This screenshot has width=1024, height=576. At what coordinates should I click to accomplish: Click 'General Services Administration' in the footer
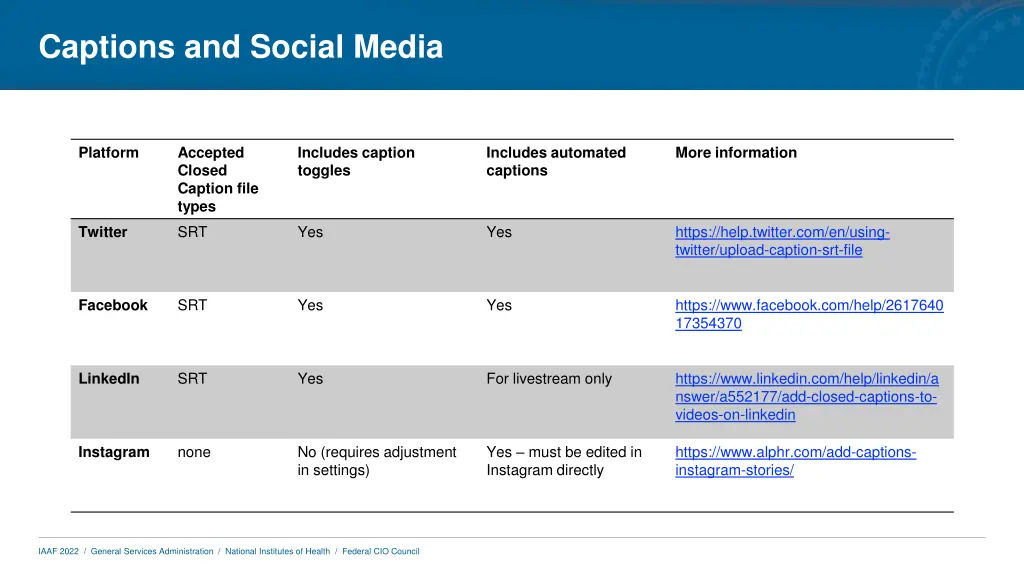[152, 551]
